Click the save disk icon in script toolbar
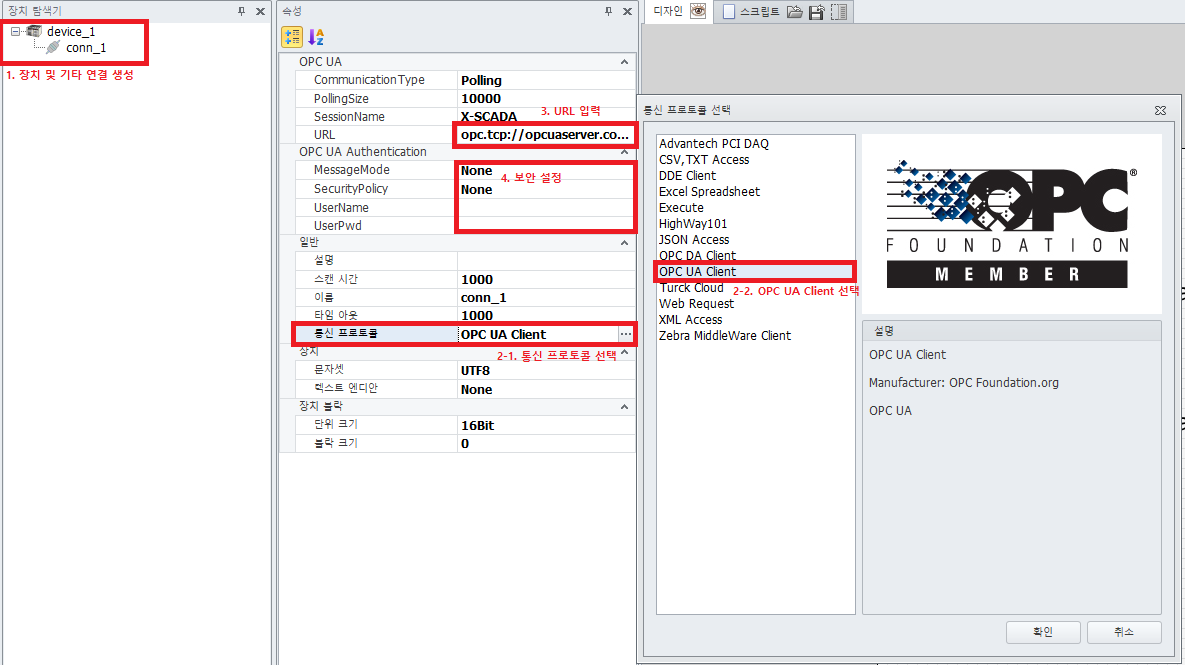This screenshot has width=1185, height=665. (816, 11)
